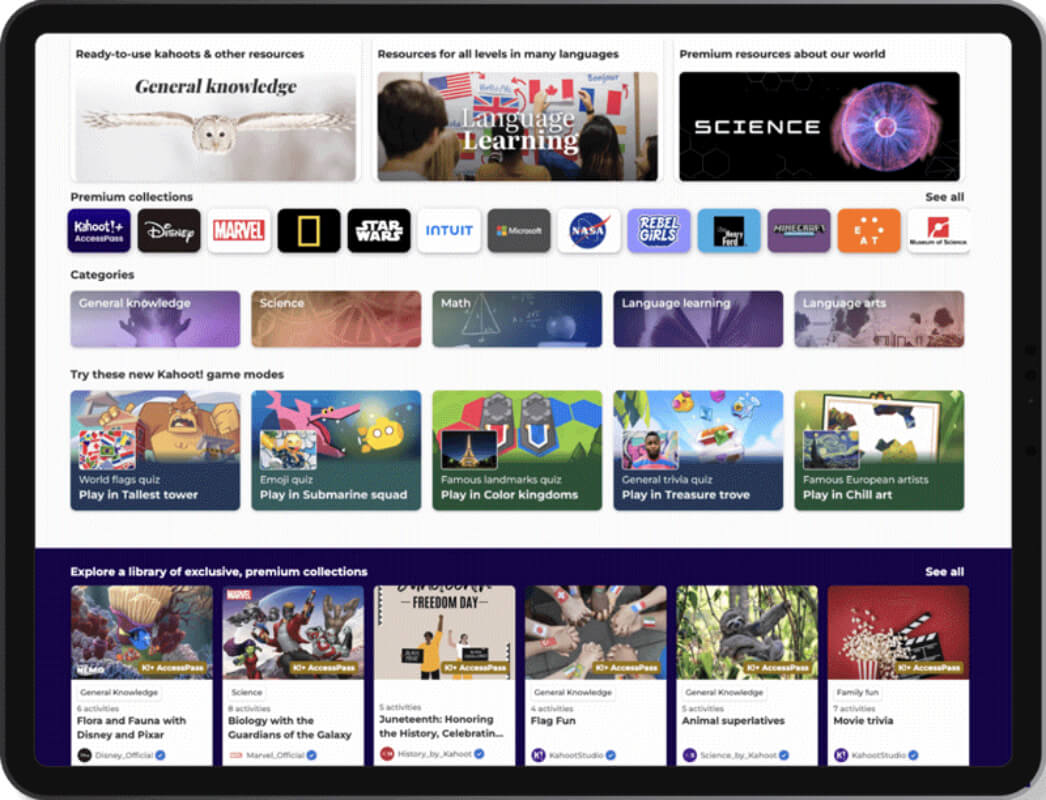Click the 'Family fun' tag
The height and width of the screenshot is (800, 1046).
[x=858, y=693]
